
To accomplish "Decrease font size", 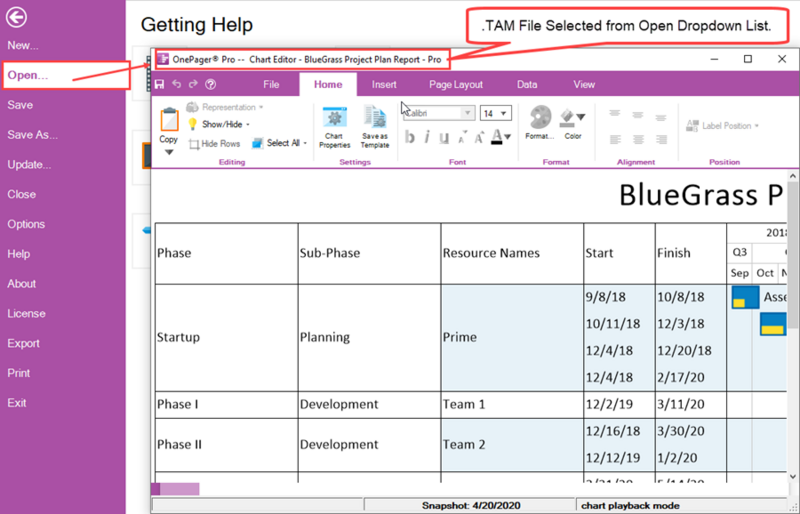I will coord(462,137).
